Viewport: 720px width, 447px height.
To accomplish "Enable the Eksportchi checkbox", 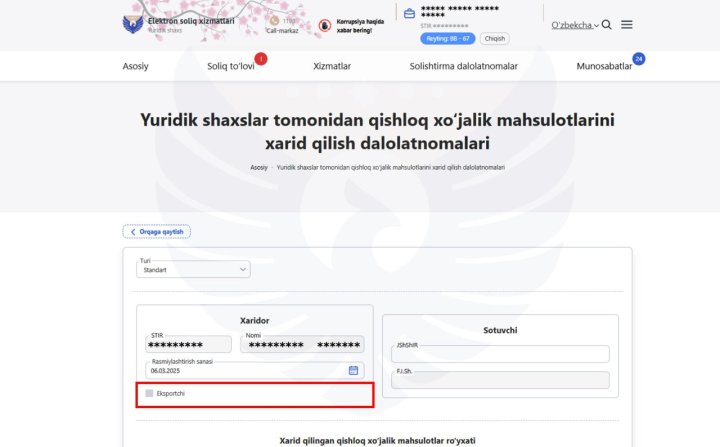I will [149, 393].
